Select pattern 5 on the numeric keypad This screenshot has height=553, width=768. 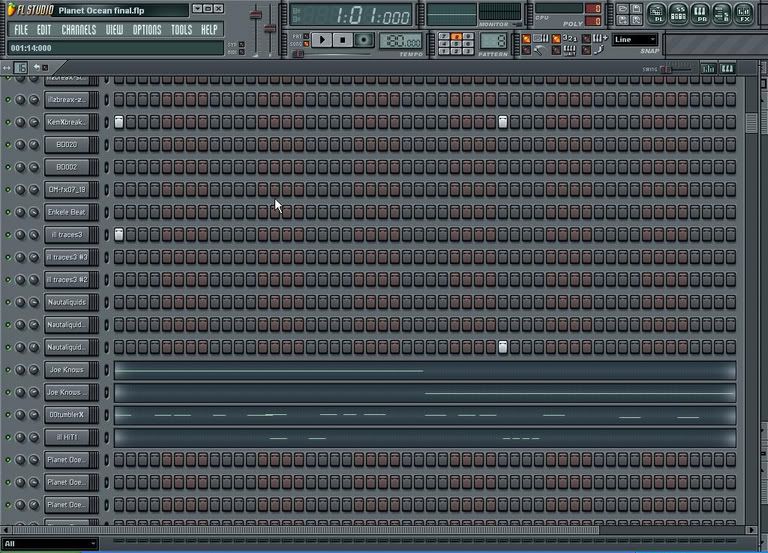point(456,44)
